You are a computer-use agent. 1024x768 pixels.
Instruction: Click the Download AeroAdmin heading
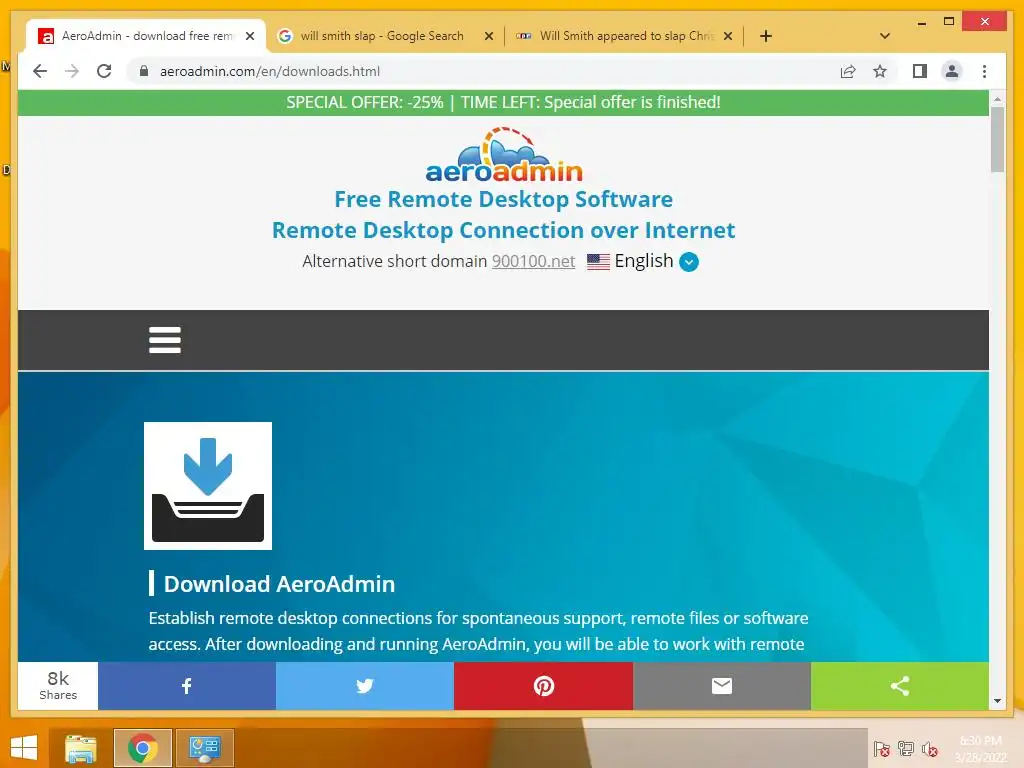[280, 584]
